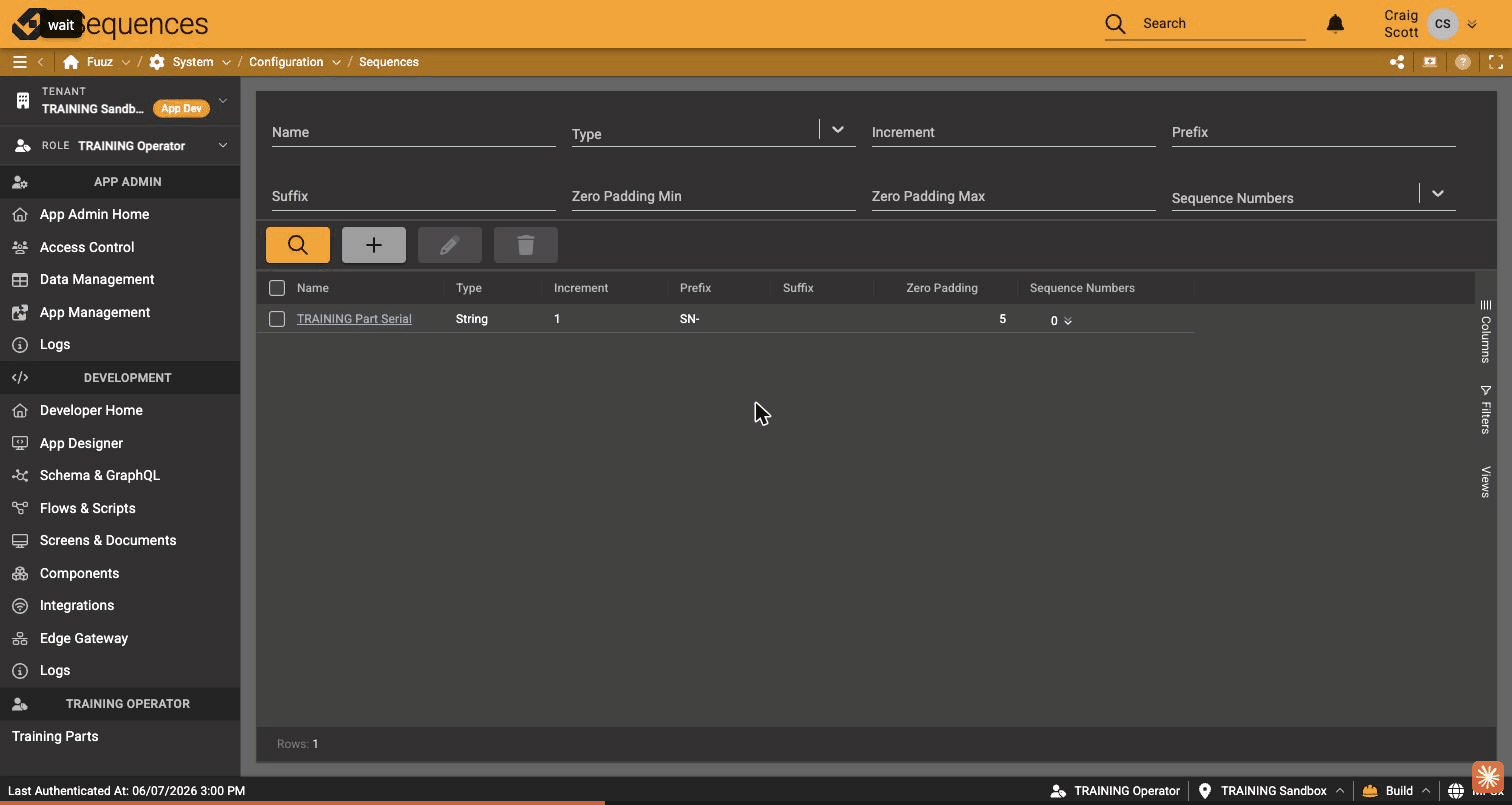Expand the Sequence Numbers filter dropdown
This screenshot has height=805, width=1512.
[x=1438, y=194]
